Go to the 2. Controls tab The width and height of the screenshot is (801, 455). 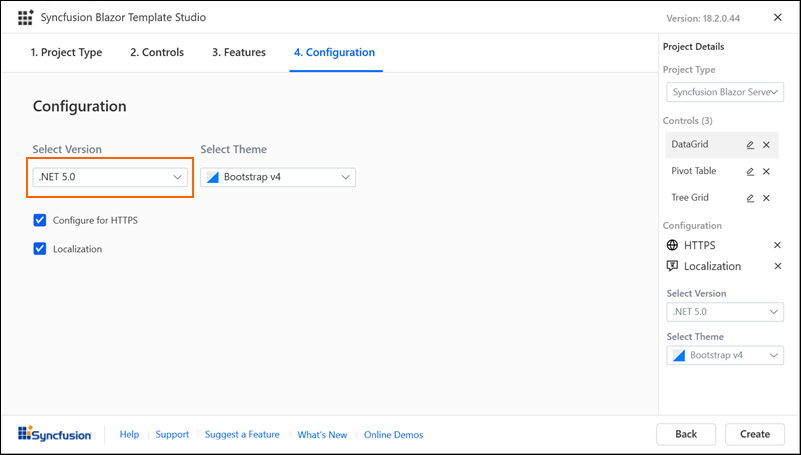157,52
